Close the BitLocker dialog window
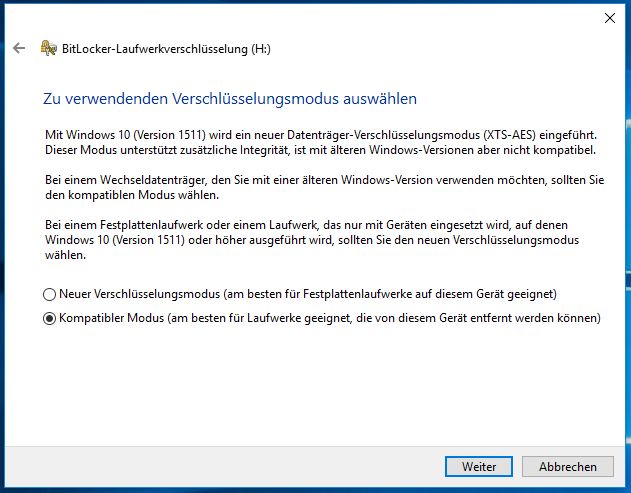This screenshot has width=631, height=493. (x=610, y=18)
